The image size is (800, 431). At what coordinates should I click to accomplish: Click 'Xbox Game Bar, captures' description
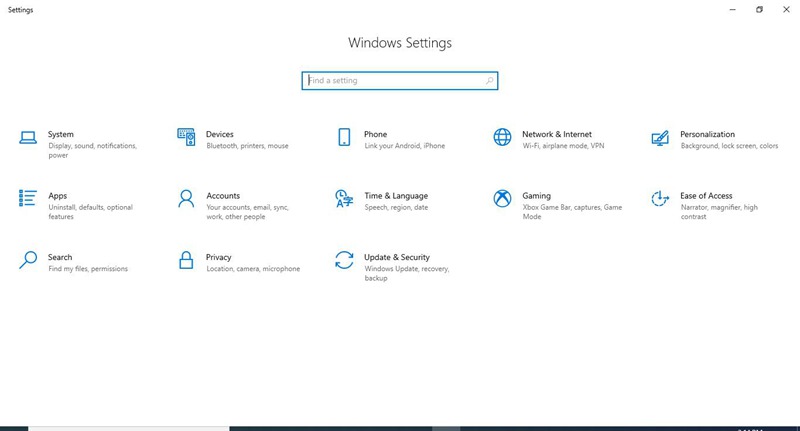tap(572, 212)
